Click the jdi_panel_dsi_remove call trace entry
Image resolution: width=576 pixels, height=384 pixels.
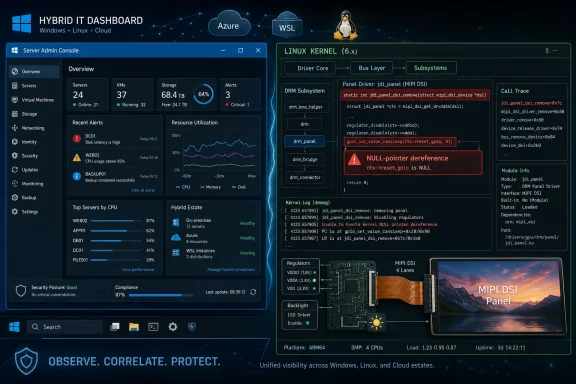pos(531,103)
